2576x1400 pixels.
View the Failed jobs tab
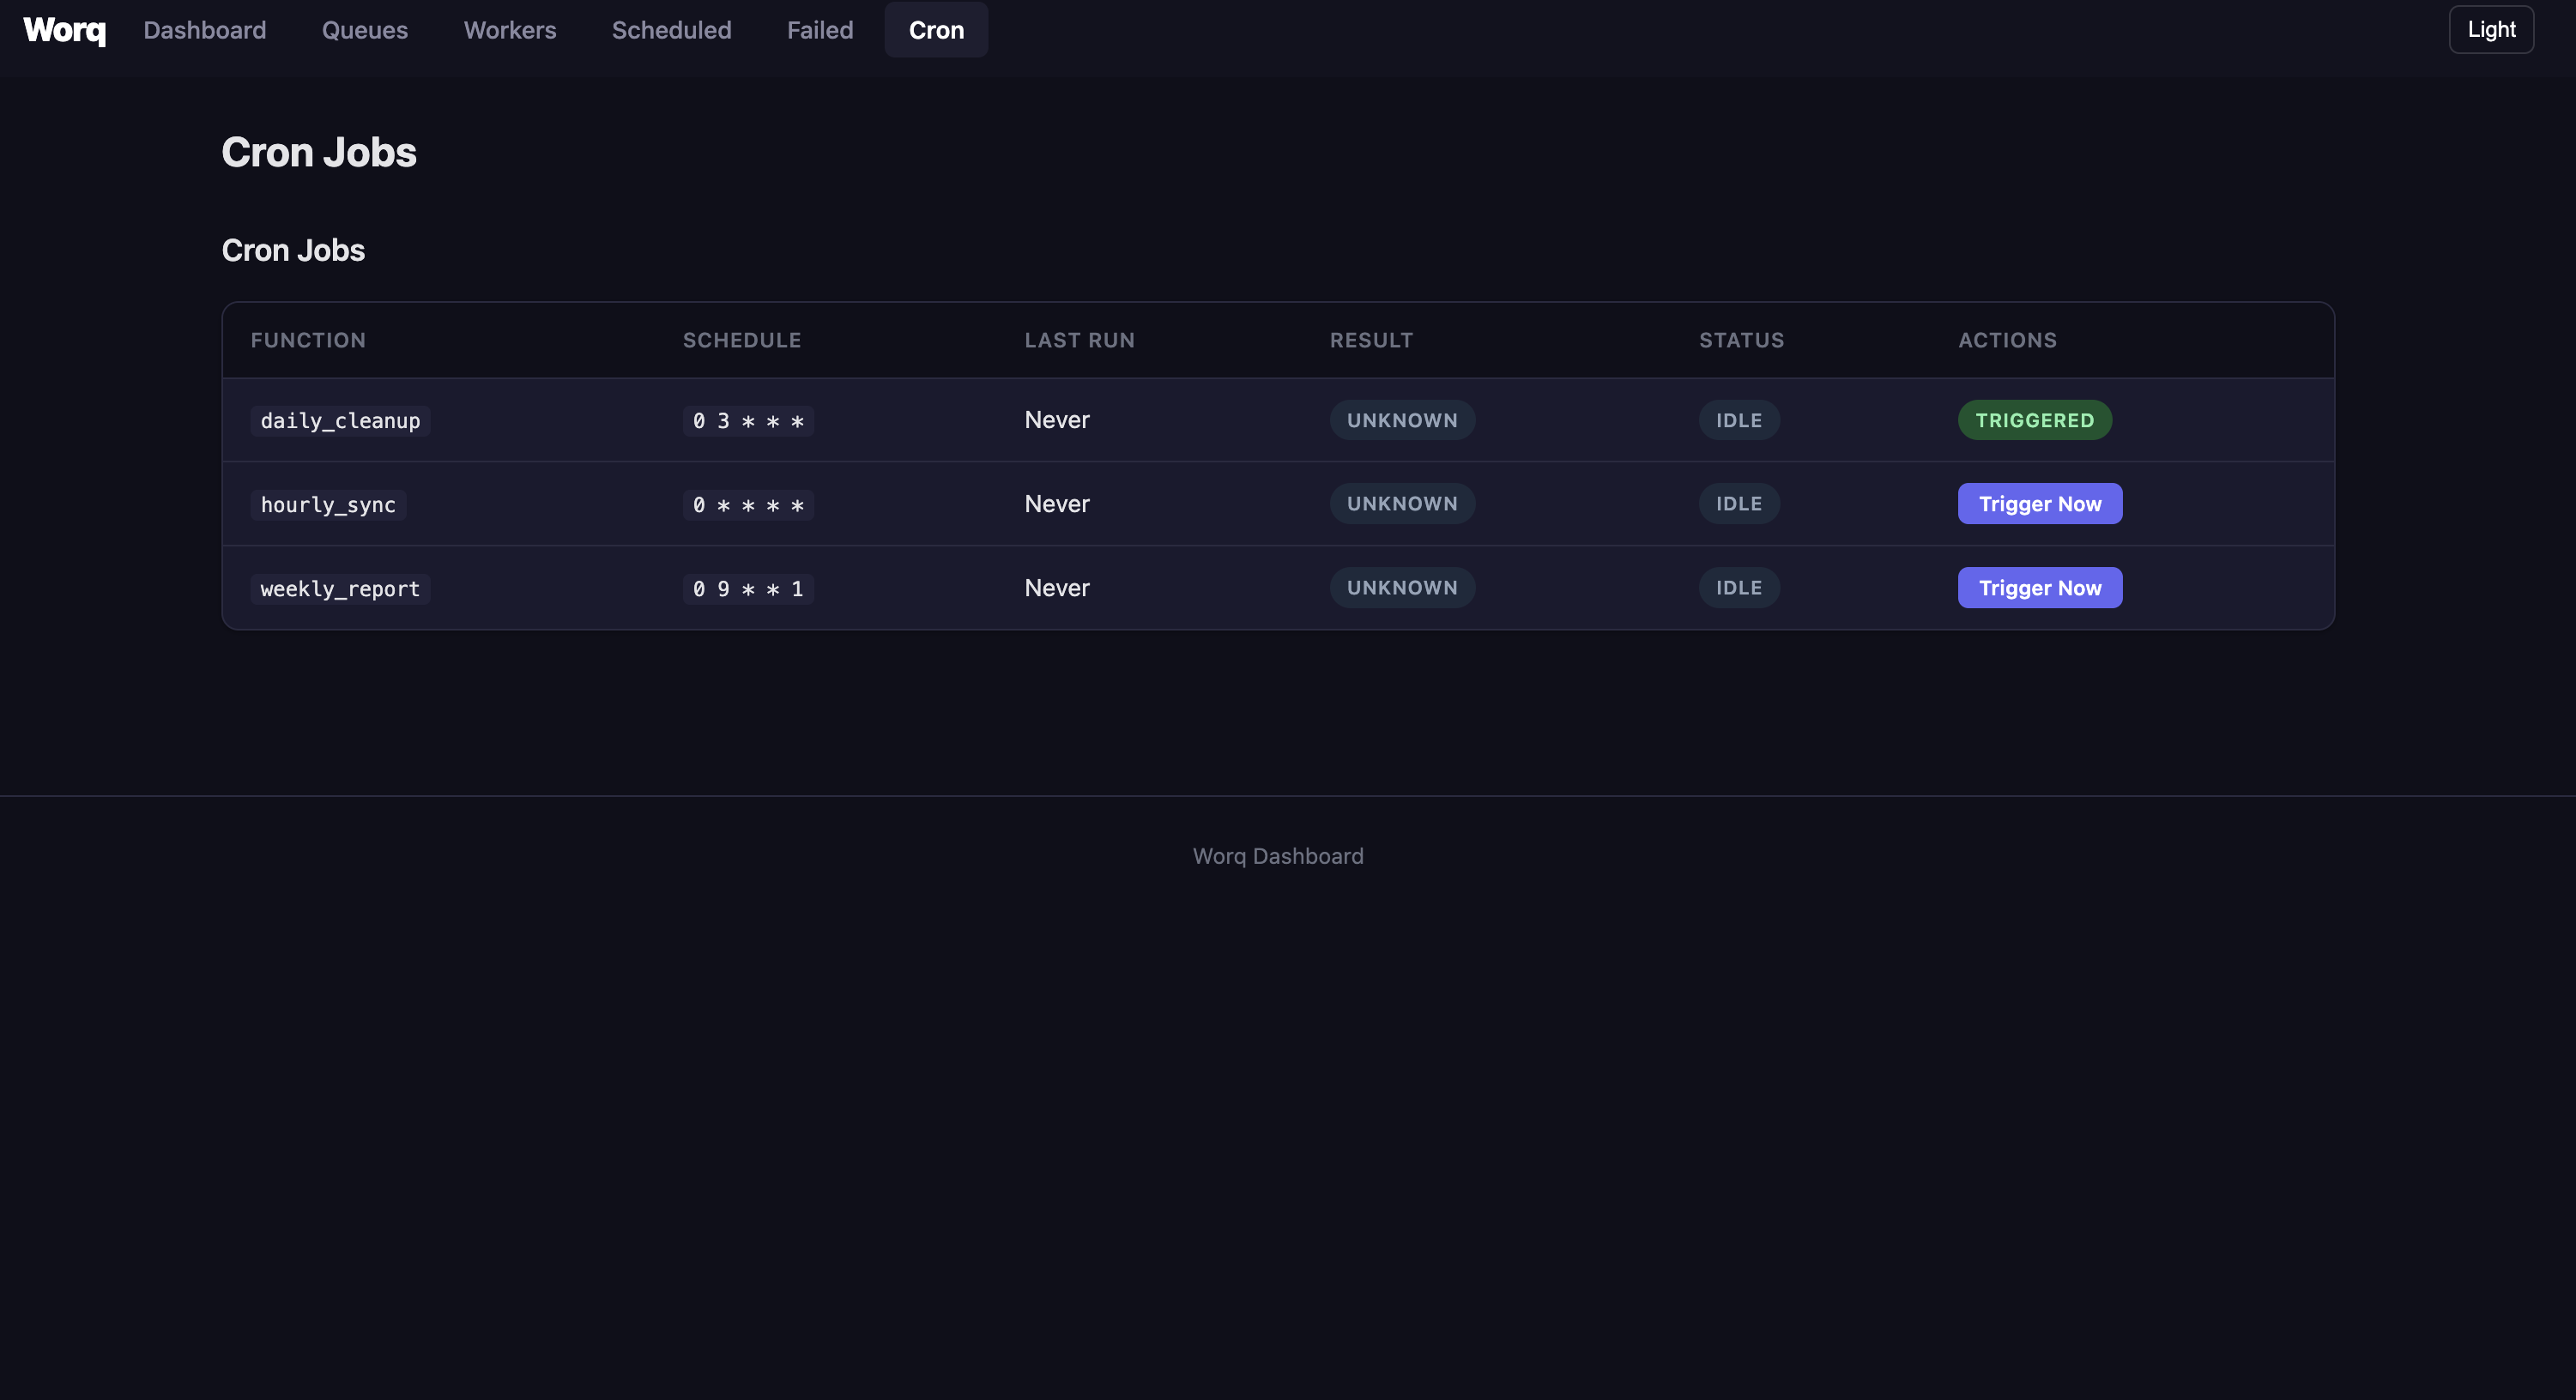[820, 30]
